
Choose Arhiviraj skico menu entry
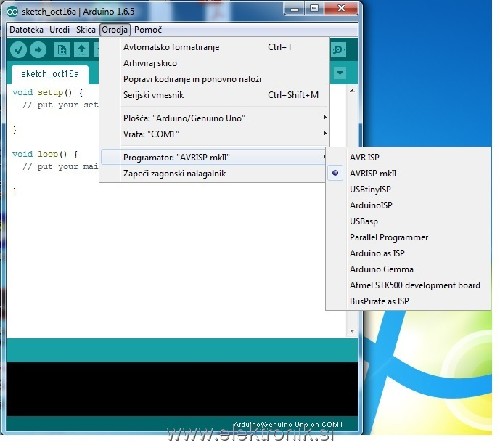pos(214,63)
